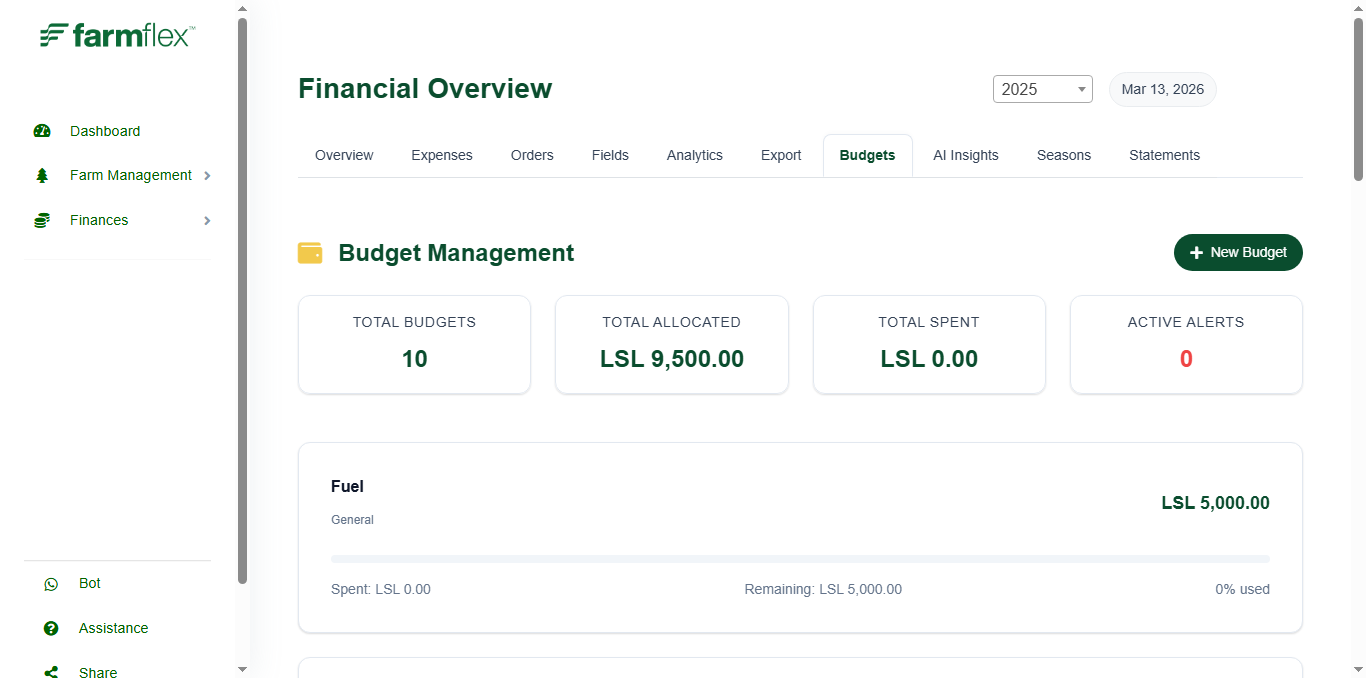The image size is (1366, 678).
Task: Click the Bot WhatsApp icon
Action: click(51, 584)
